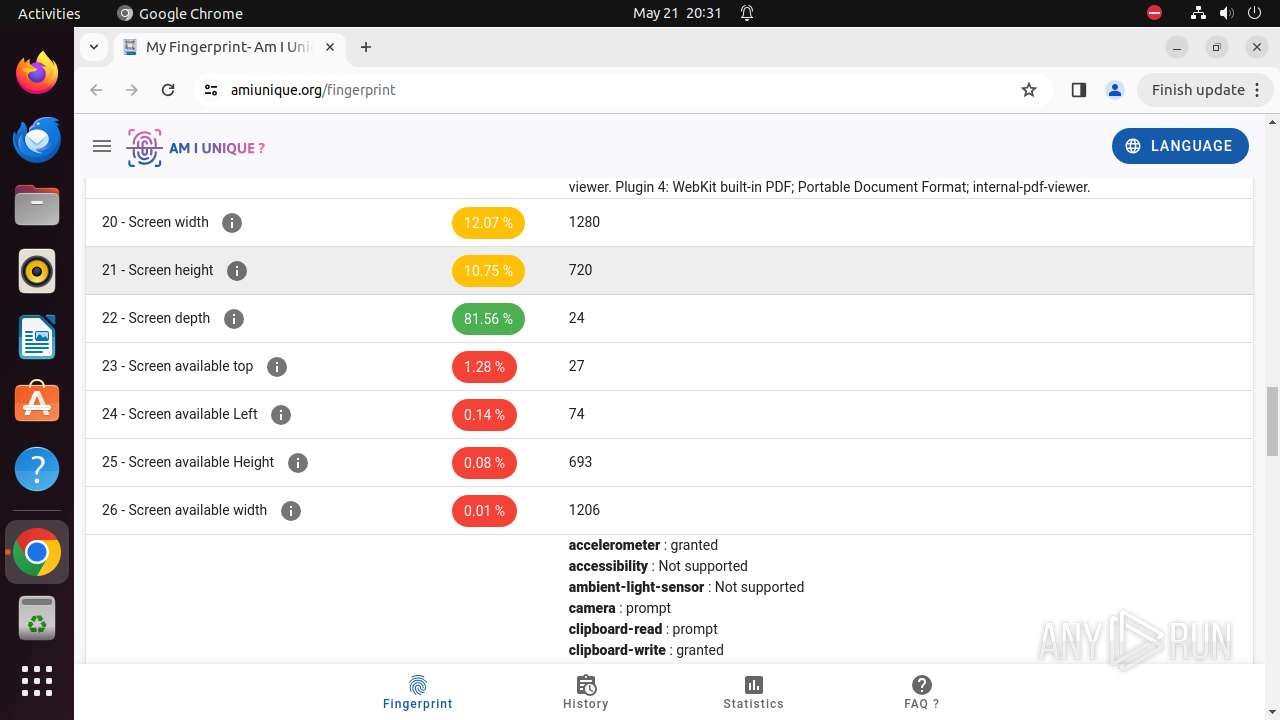This screenshot has height=720, width=1280.
Task: Show info for Screen available Height
Action: tap(298, 463)
